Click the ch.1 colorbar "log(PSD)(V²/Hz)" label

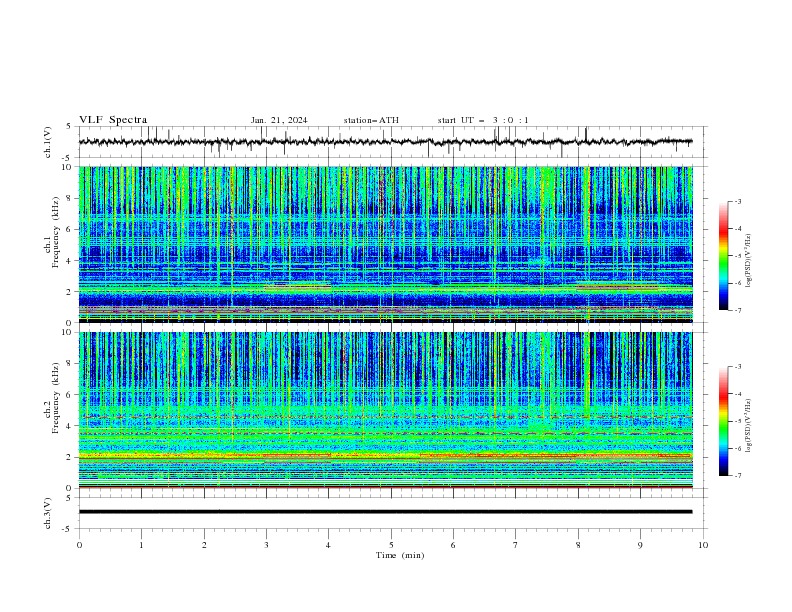(x=748, y=261)
